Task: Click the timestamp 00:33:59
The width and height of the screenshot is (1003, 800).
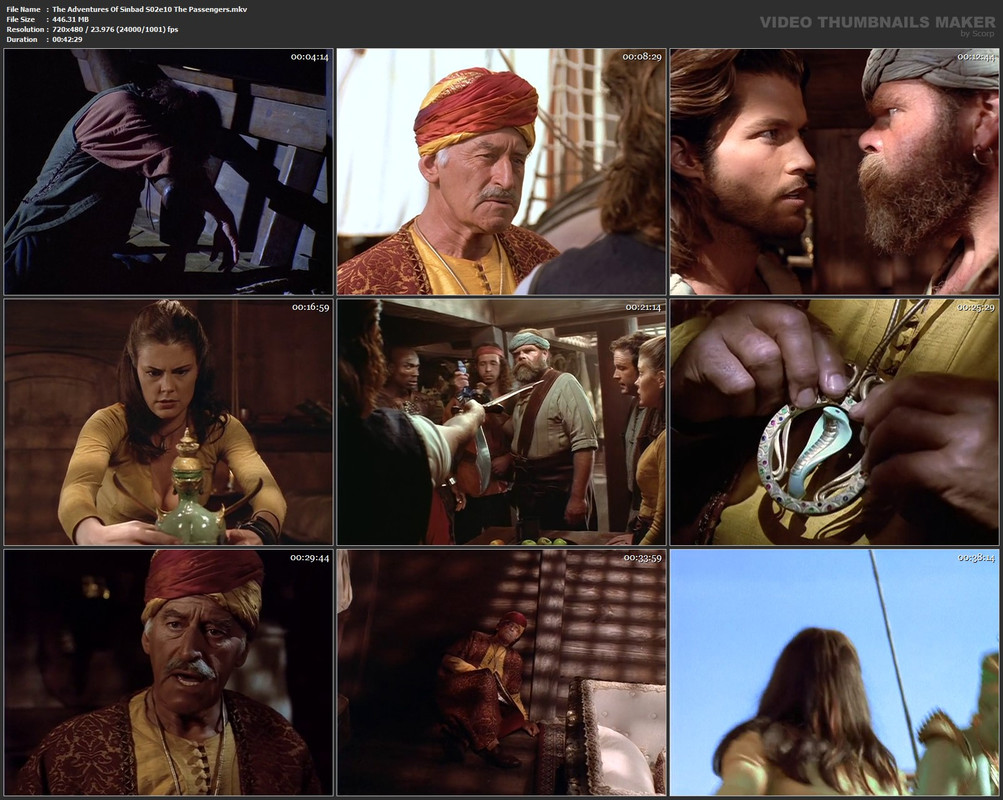Action: tap(643, 558)
